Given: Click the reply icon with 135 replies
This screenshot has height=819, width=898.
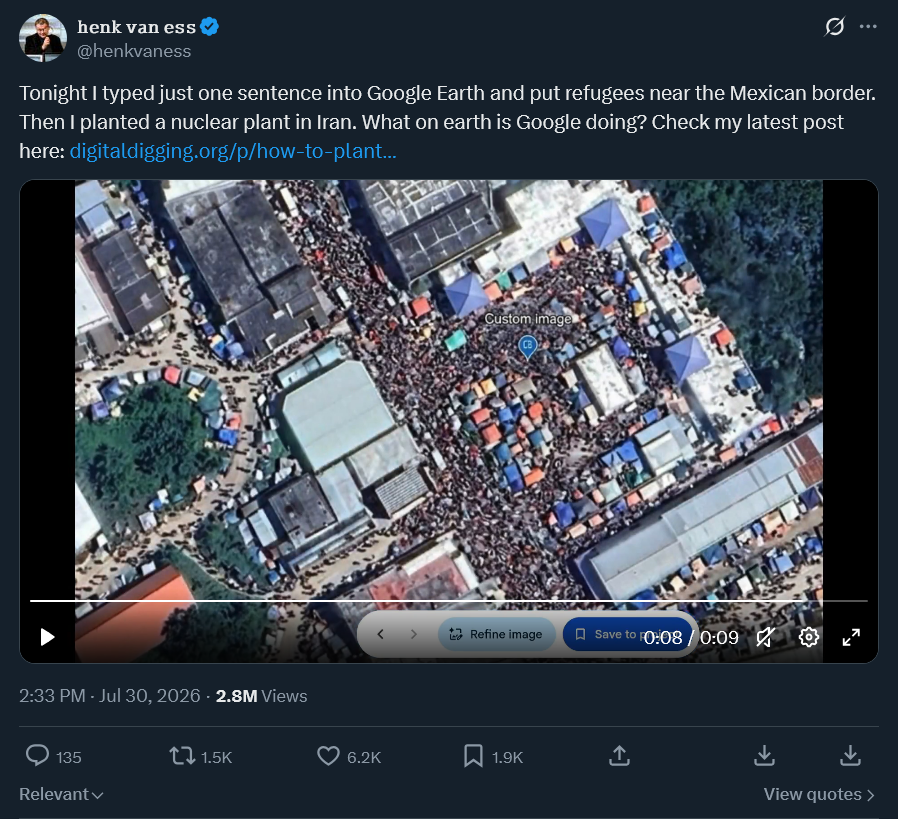Looking at the screenshot, I should (x=38, y=756).
